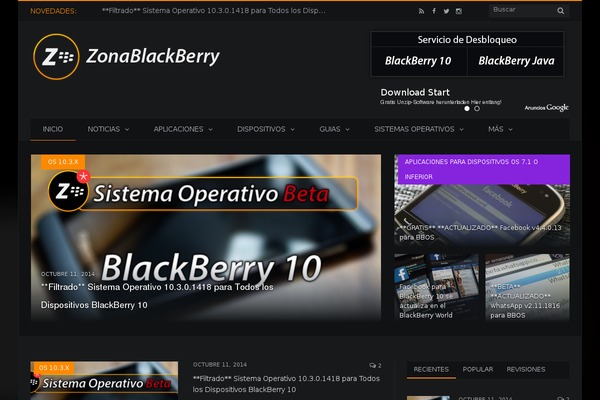Click the BlackBerry Java unlock button
Screen dimensions: 600x400
pyautogui.click(x=516, y=61)
